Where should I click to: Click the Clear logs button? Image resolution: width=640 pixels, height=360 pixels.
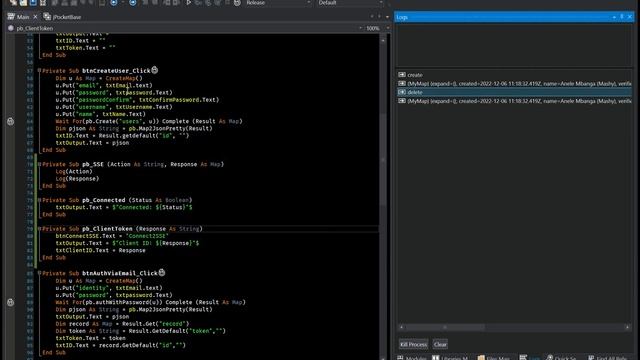[x=440, y=344]
